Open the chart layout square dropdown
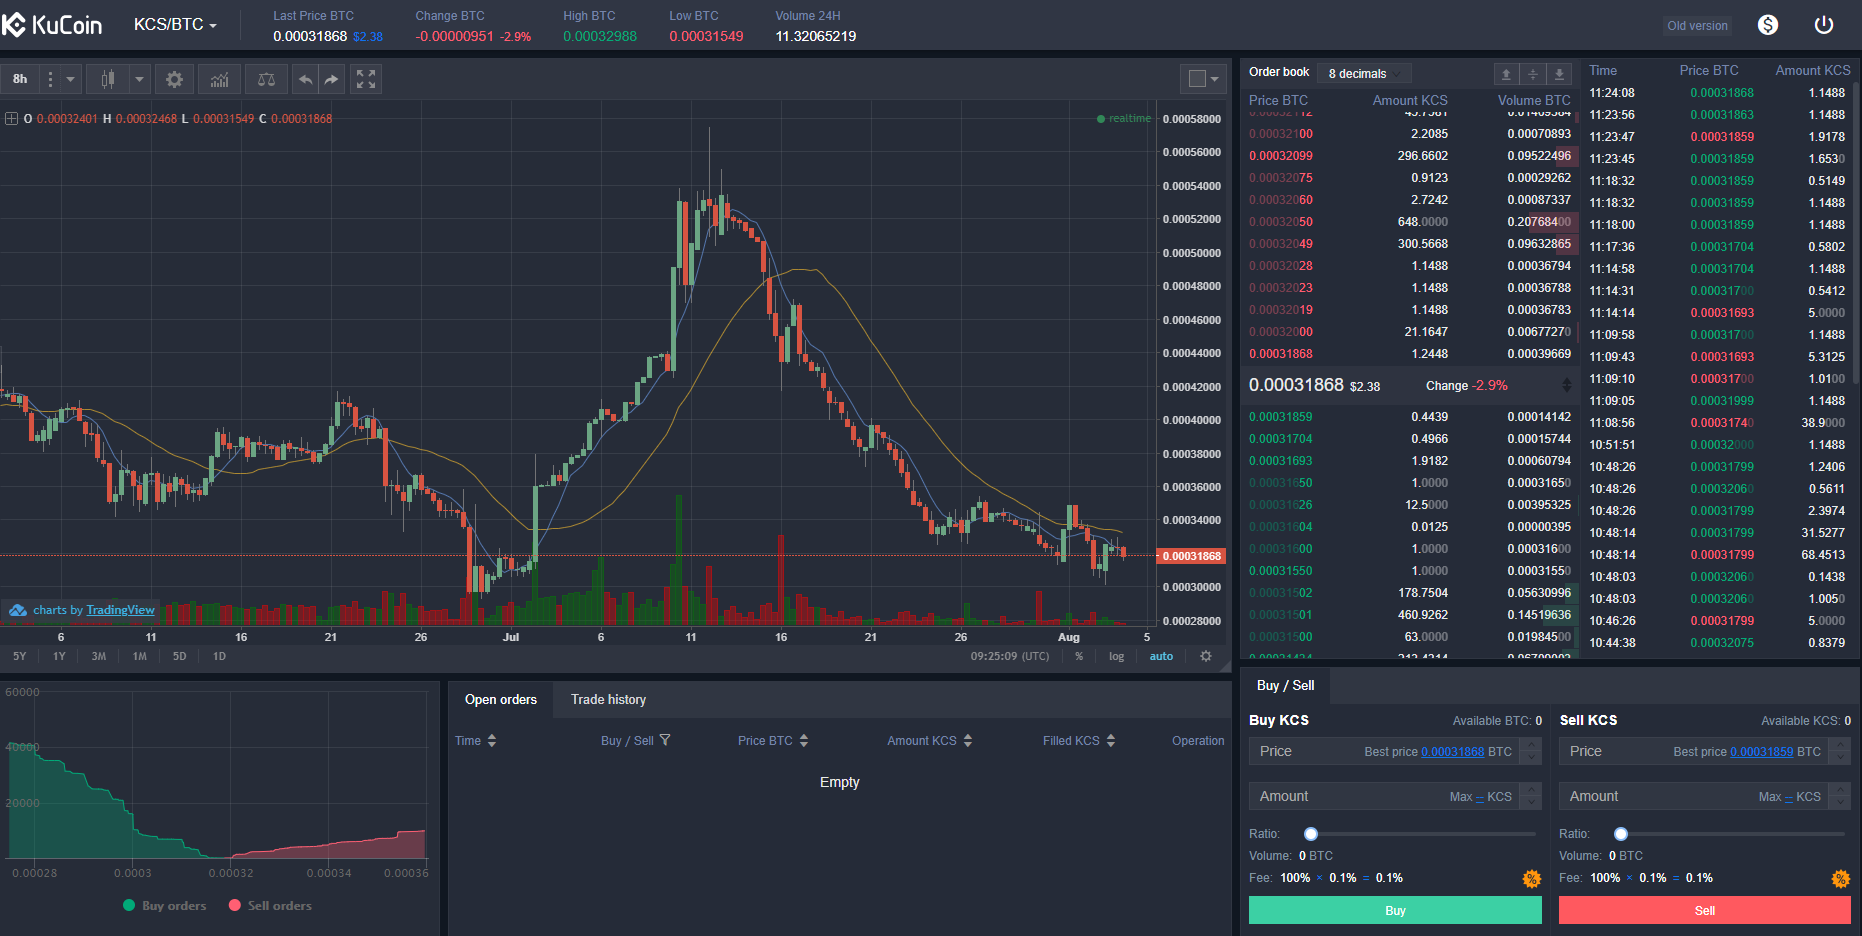The image size is (1862, 936). (1203, 79)
